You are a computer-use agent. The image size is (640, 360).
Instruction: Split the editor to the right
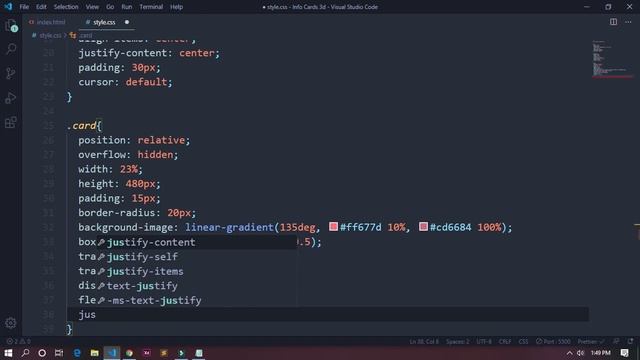tap(613, 22)
